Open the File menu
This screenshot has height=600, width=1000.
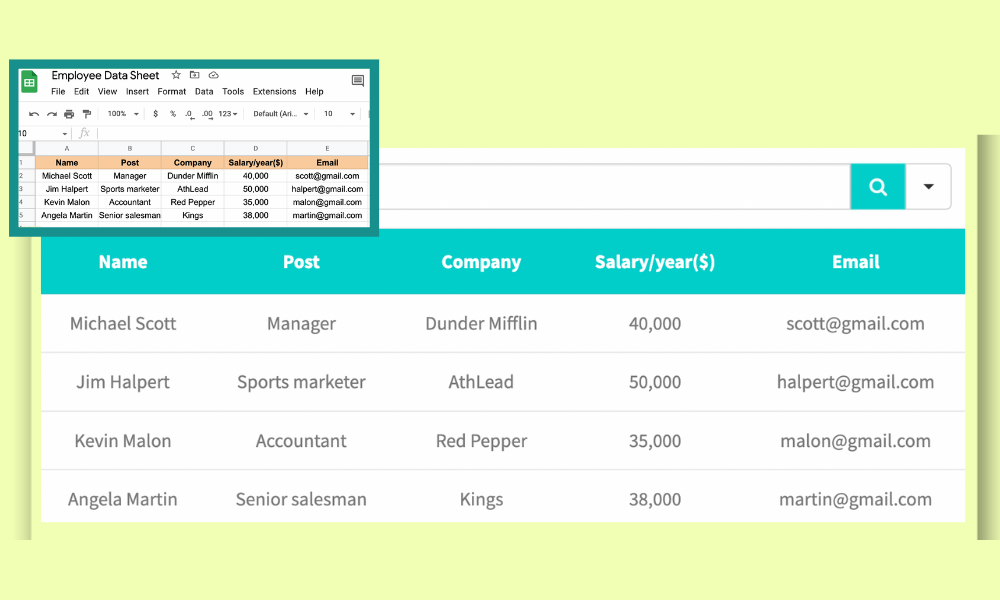[58, 92]
